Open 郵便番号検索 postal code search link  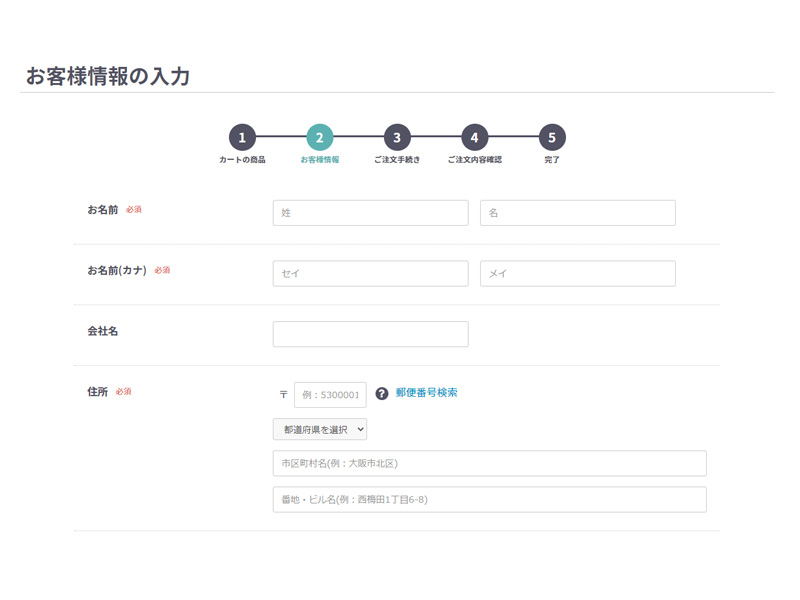426,393
